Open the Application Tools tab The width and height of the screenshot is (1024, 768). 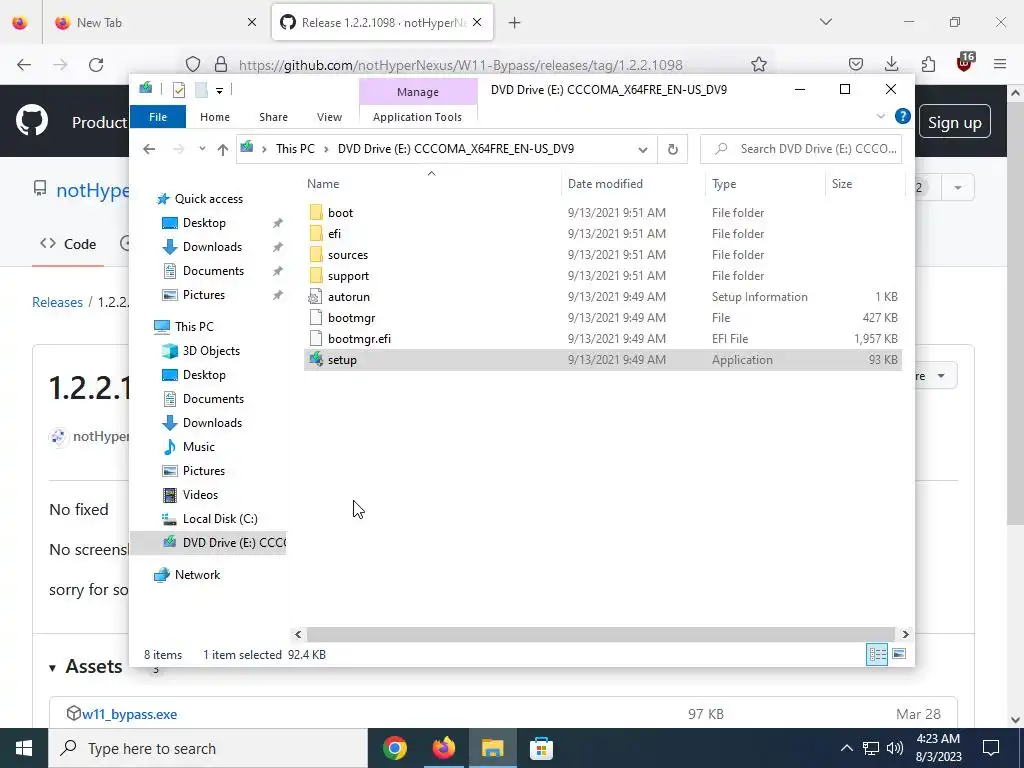point(417,117)
